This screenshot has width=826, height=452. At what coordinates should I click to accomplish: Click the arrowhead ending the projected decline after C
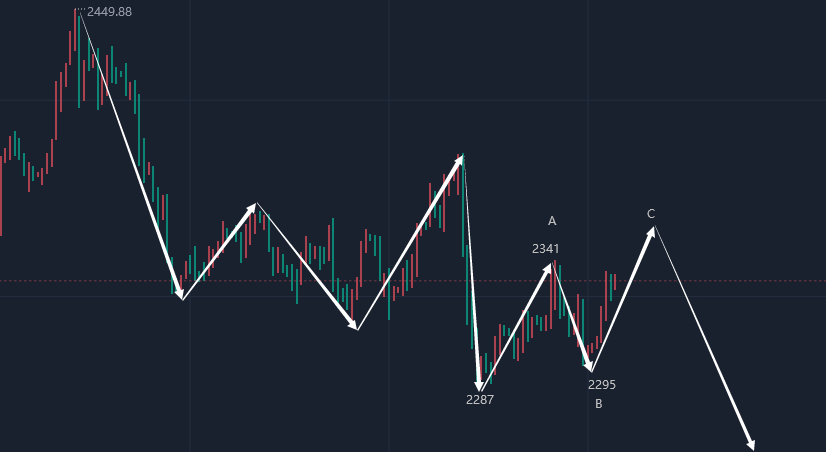click(x=750, y=444)
